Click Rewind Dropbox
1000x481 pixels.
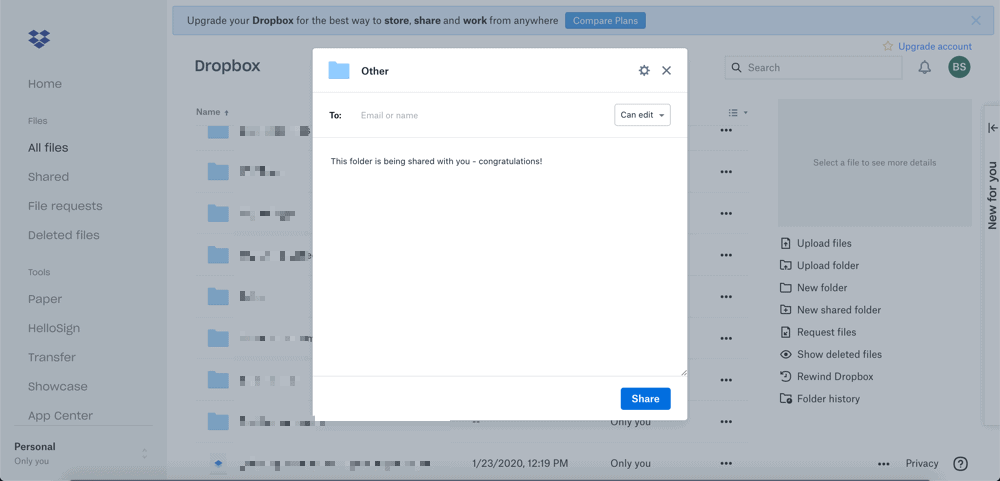(835, 377)
